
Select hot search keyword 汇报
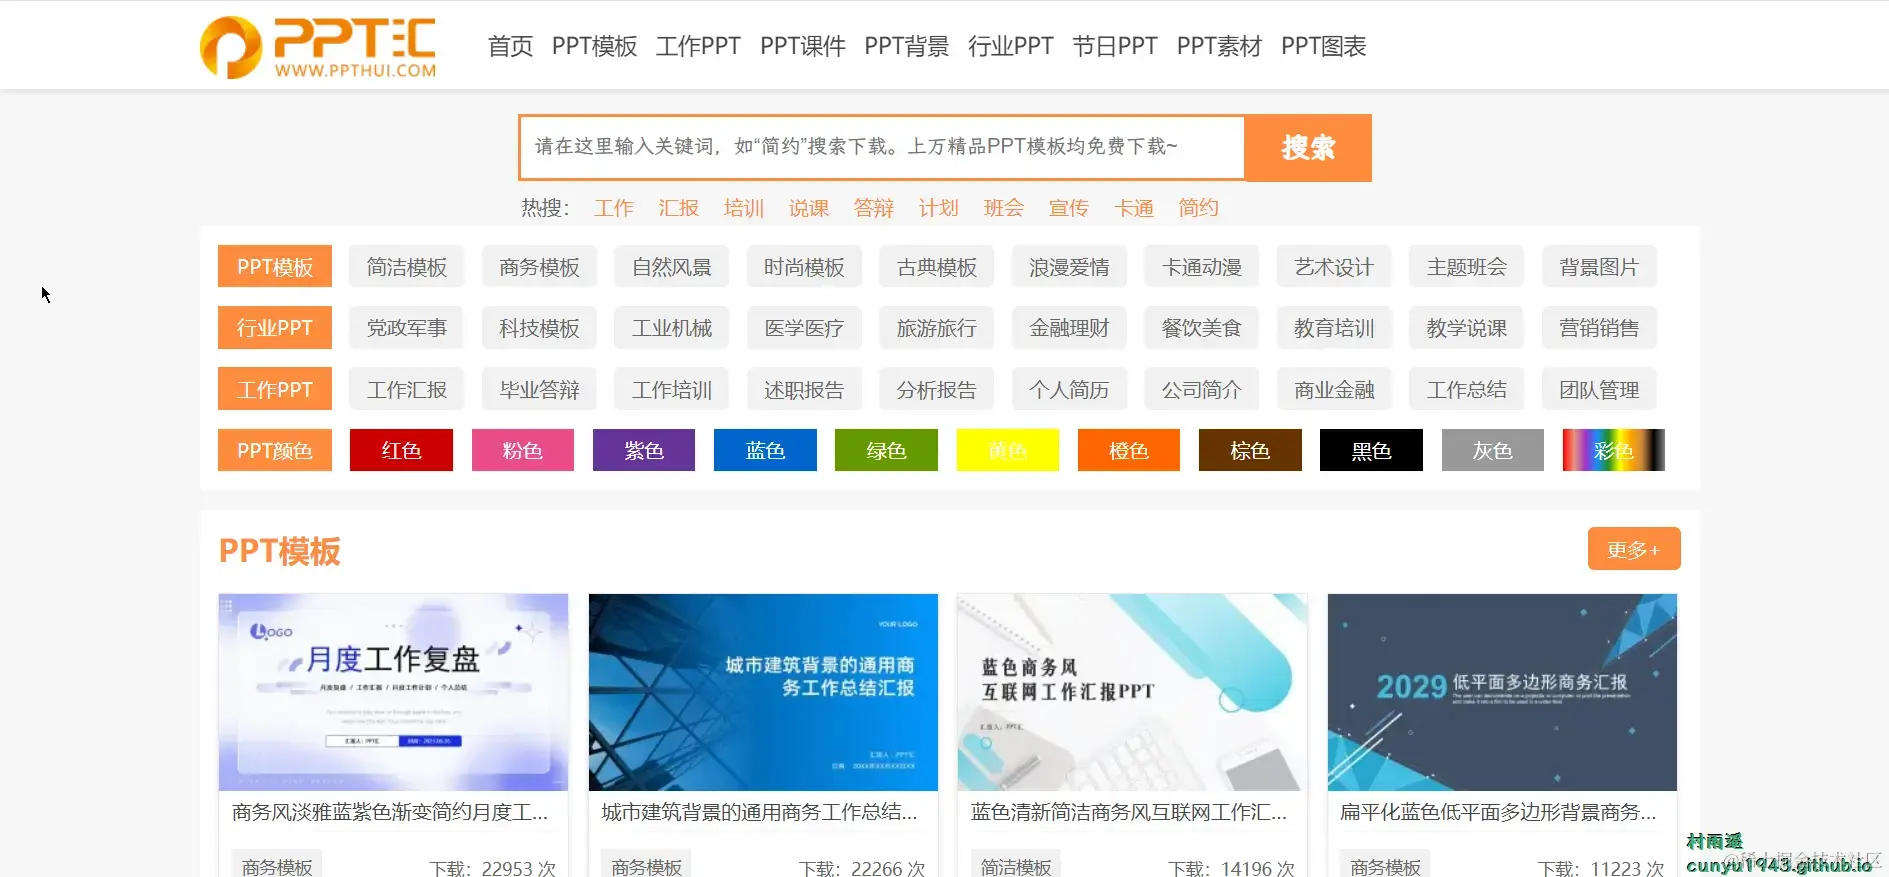679,207
